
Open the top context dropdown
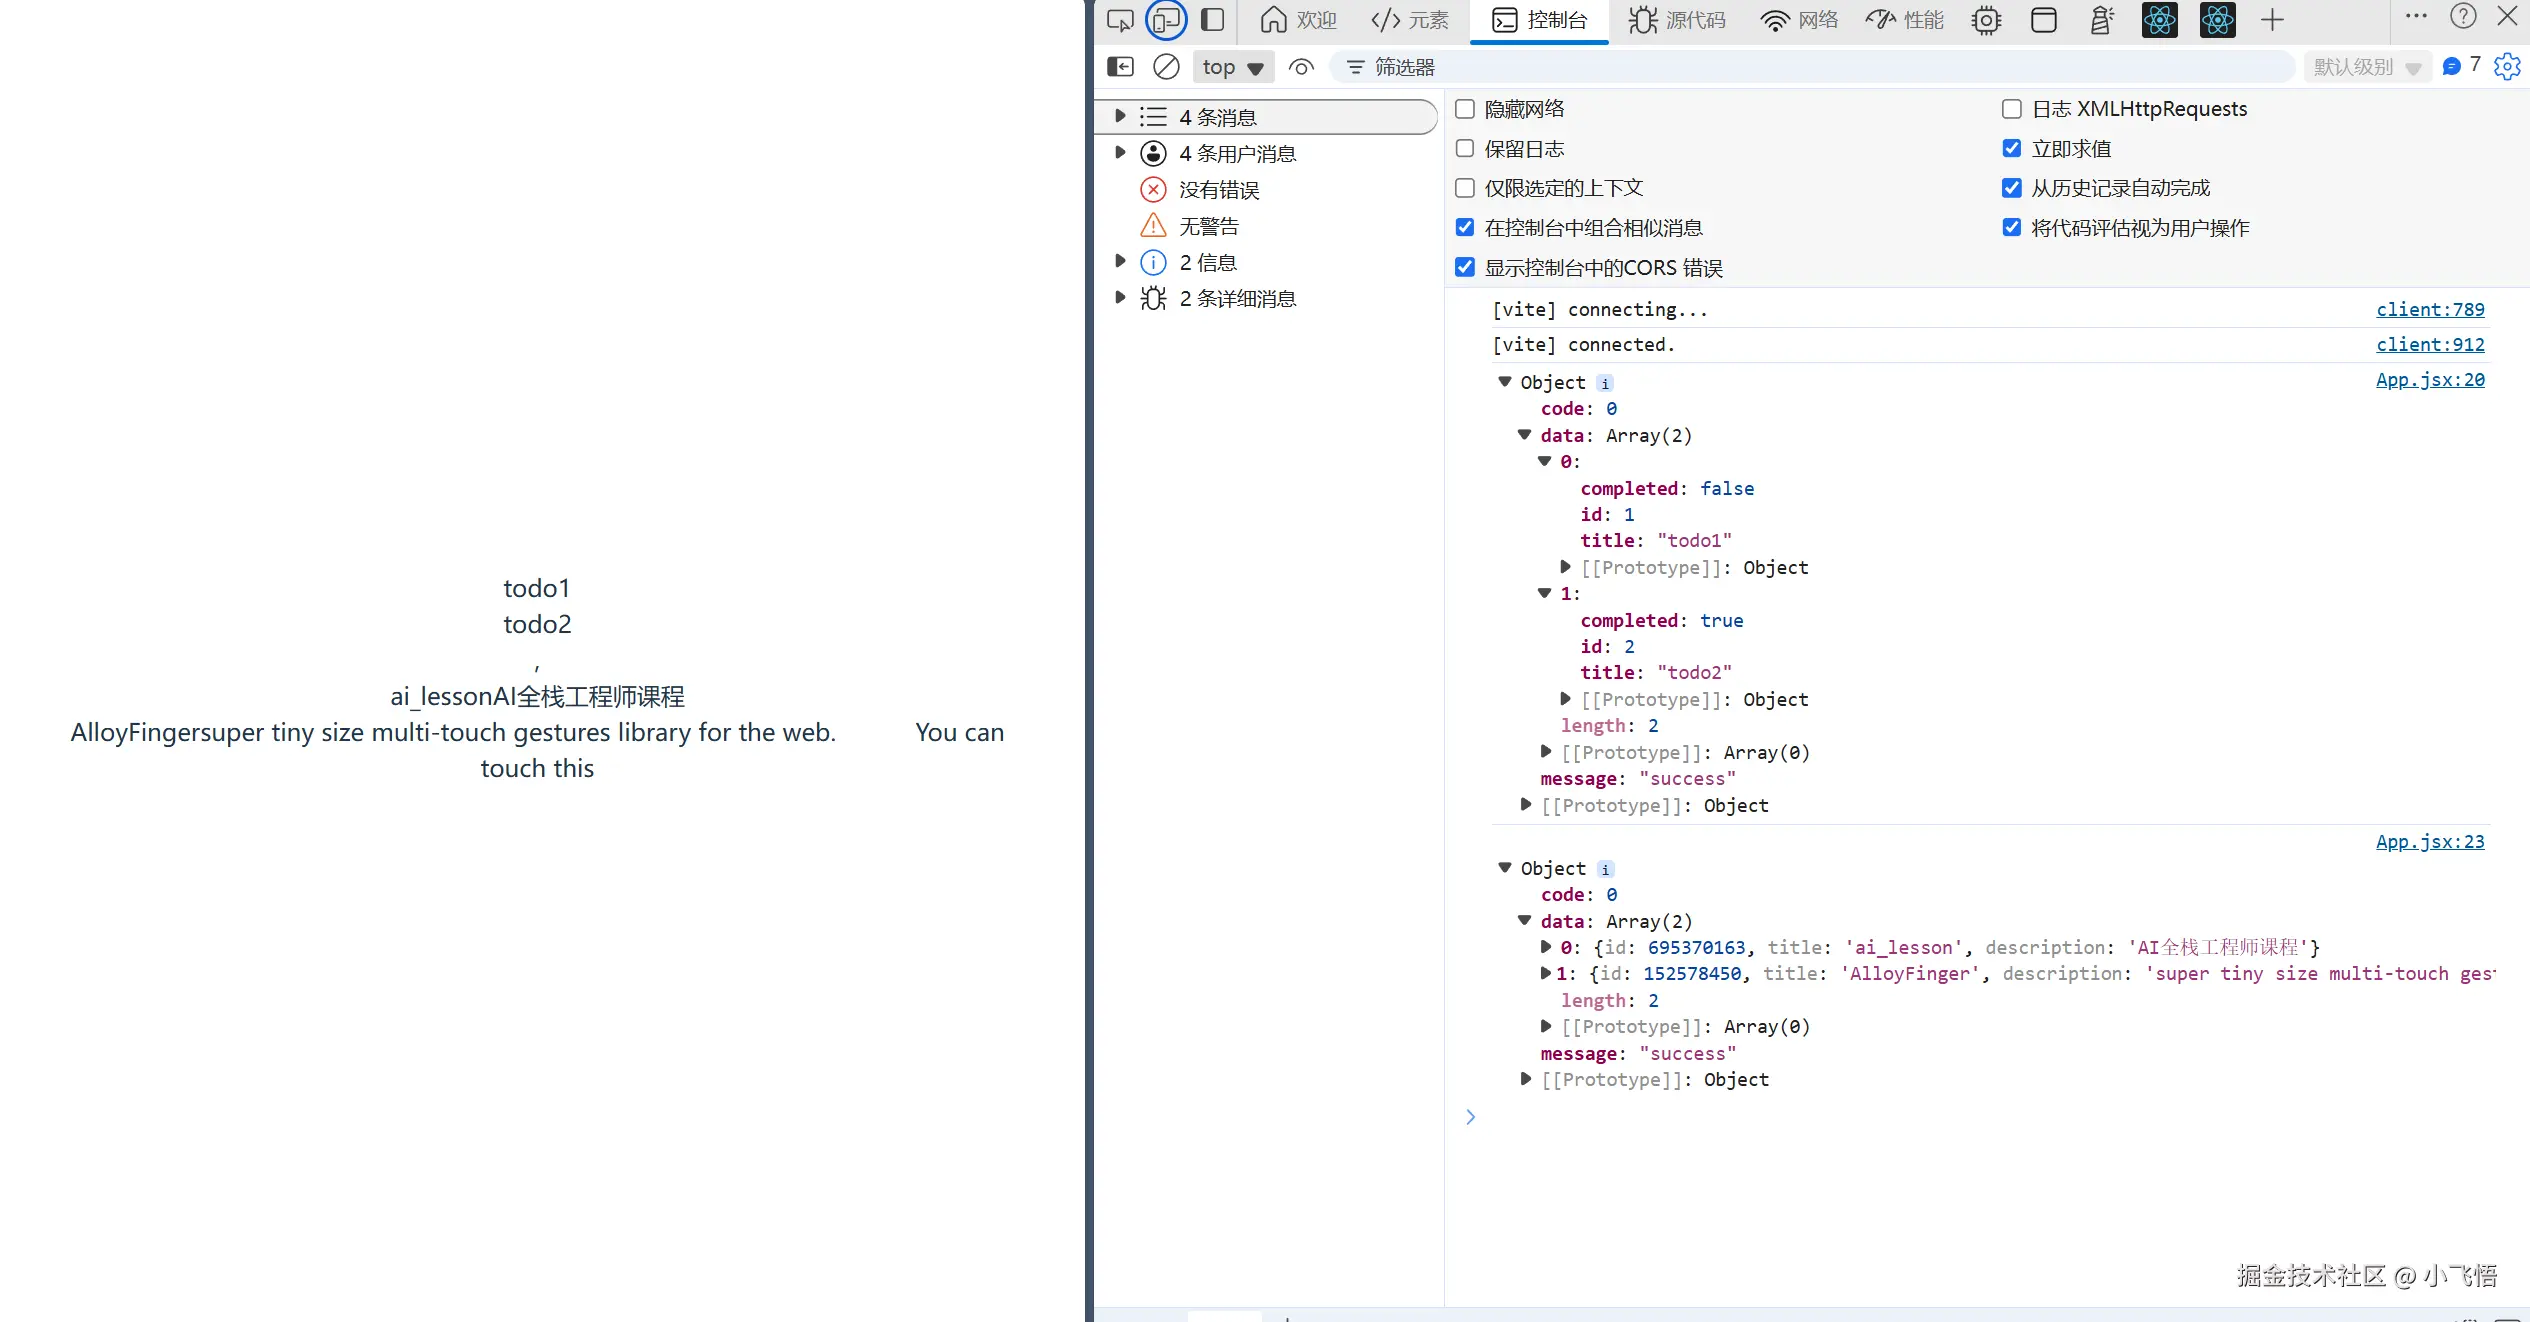[1233, 67]
